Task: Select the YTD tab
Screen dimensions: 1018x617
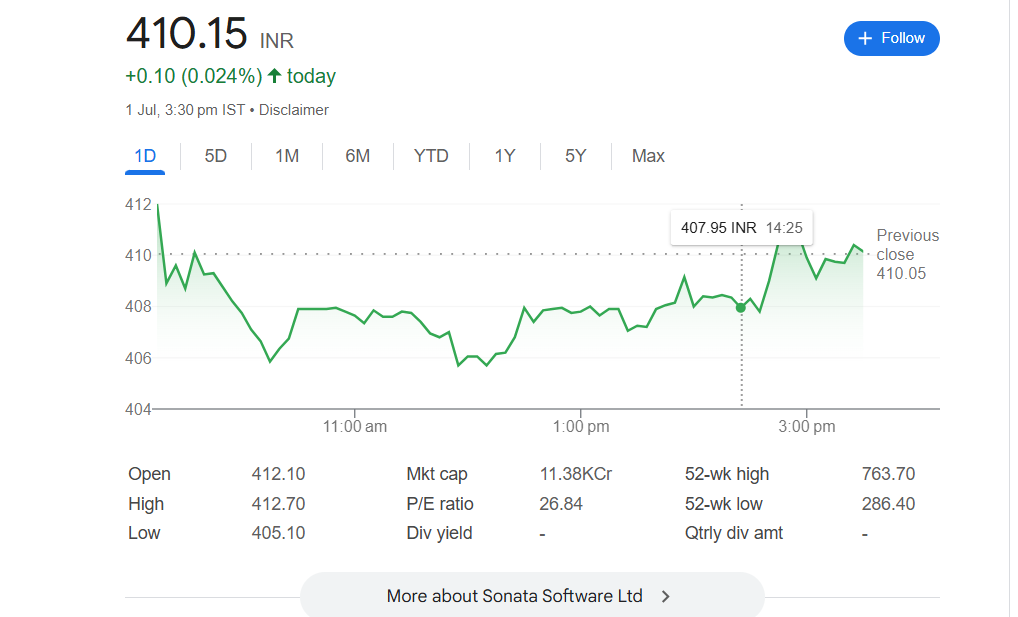Action: (x=431, y=156)
